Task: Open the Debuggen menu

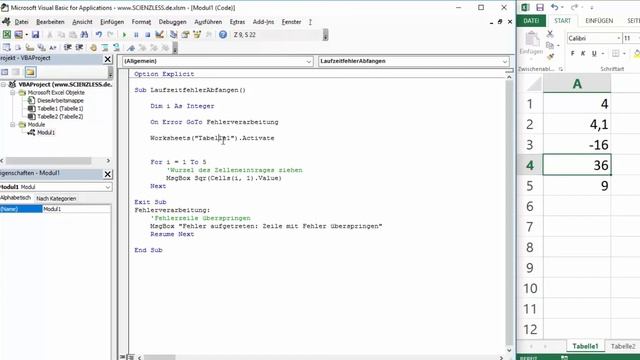Action: pos(172,22)
